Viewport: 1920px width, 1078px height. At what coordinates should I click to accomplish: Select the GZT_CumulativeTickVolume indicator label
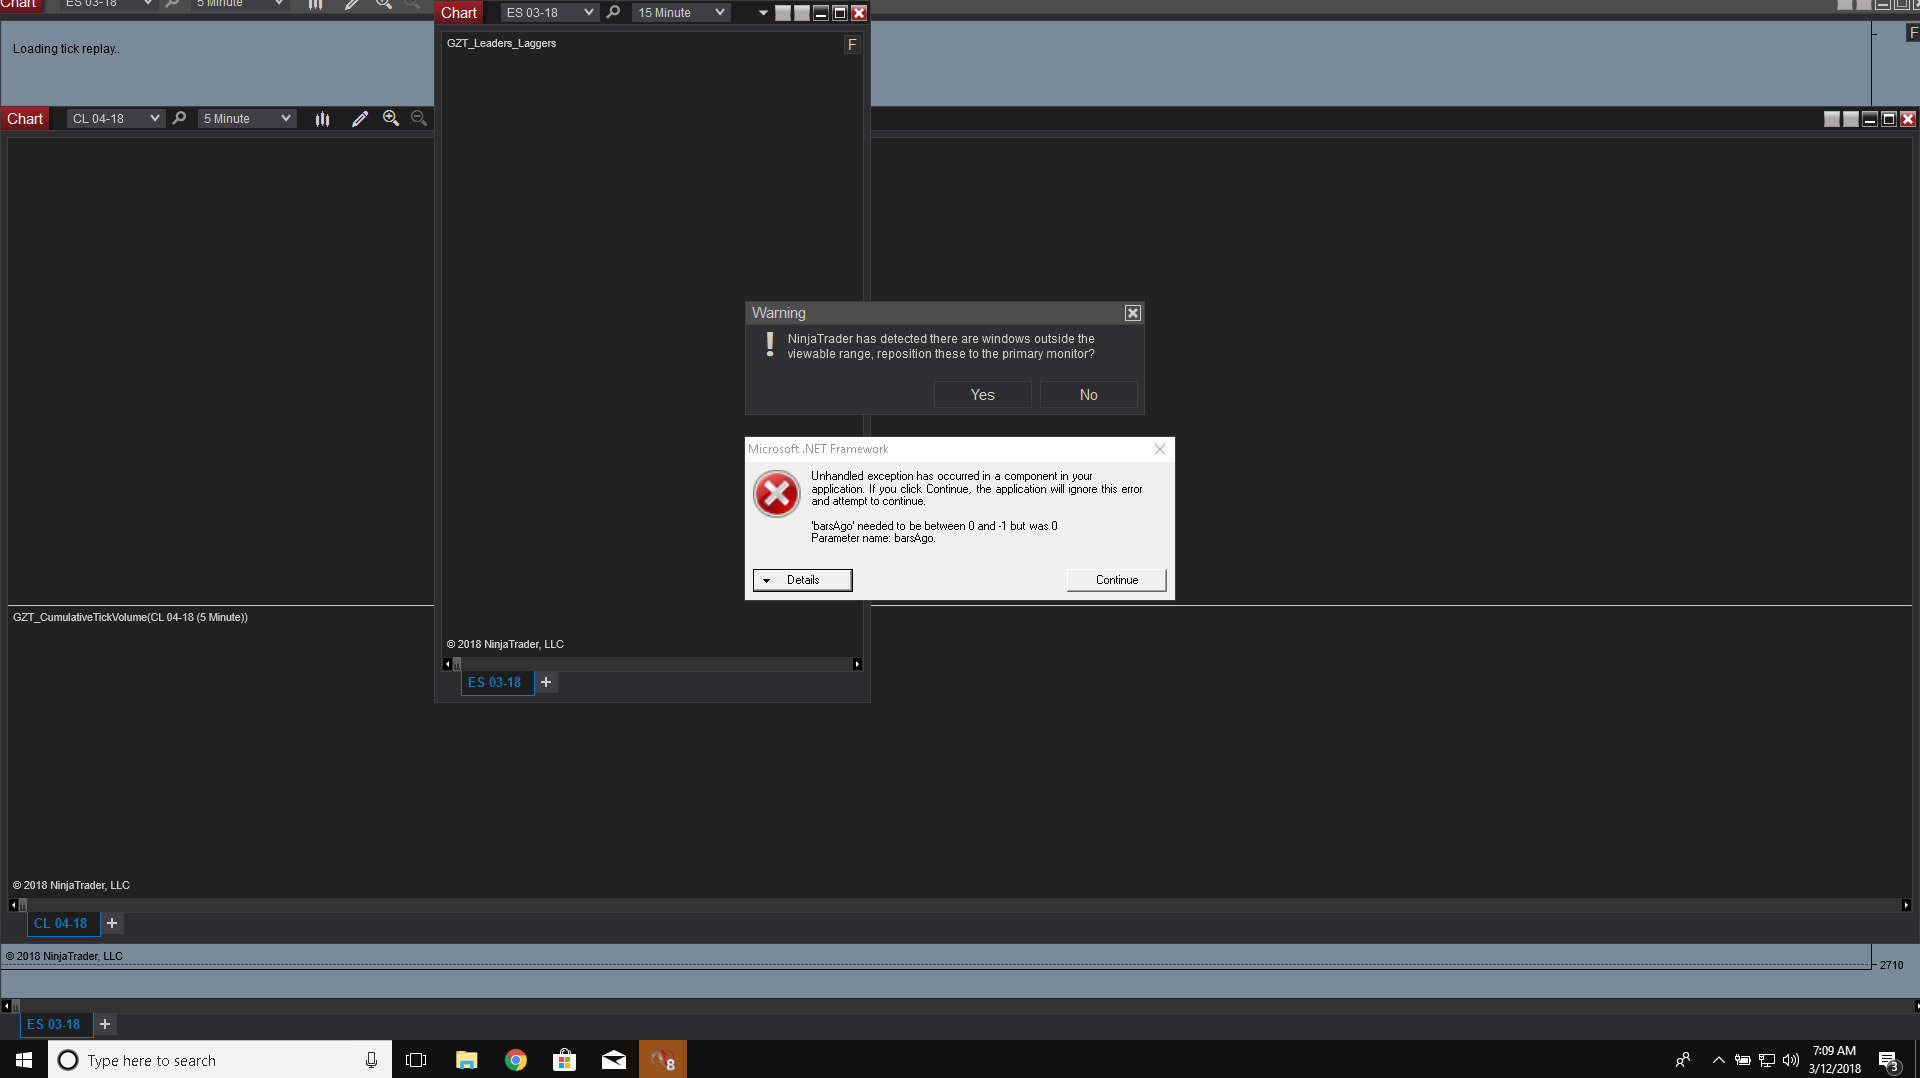(130, 618)
